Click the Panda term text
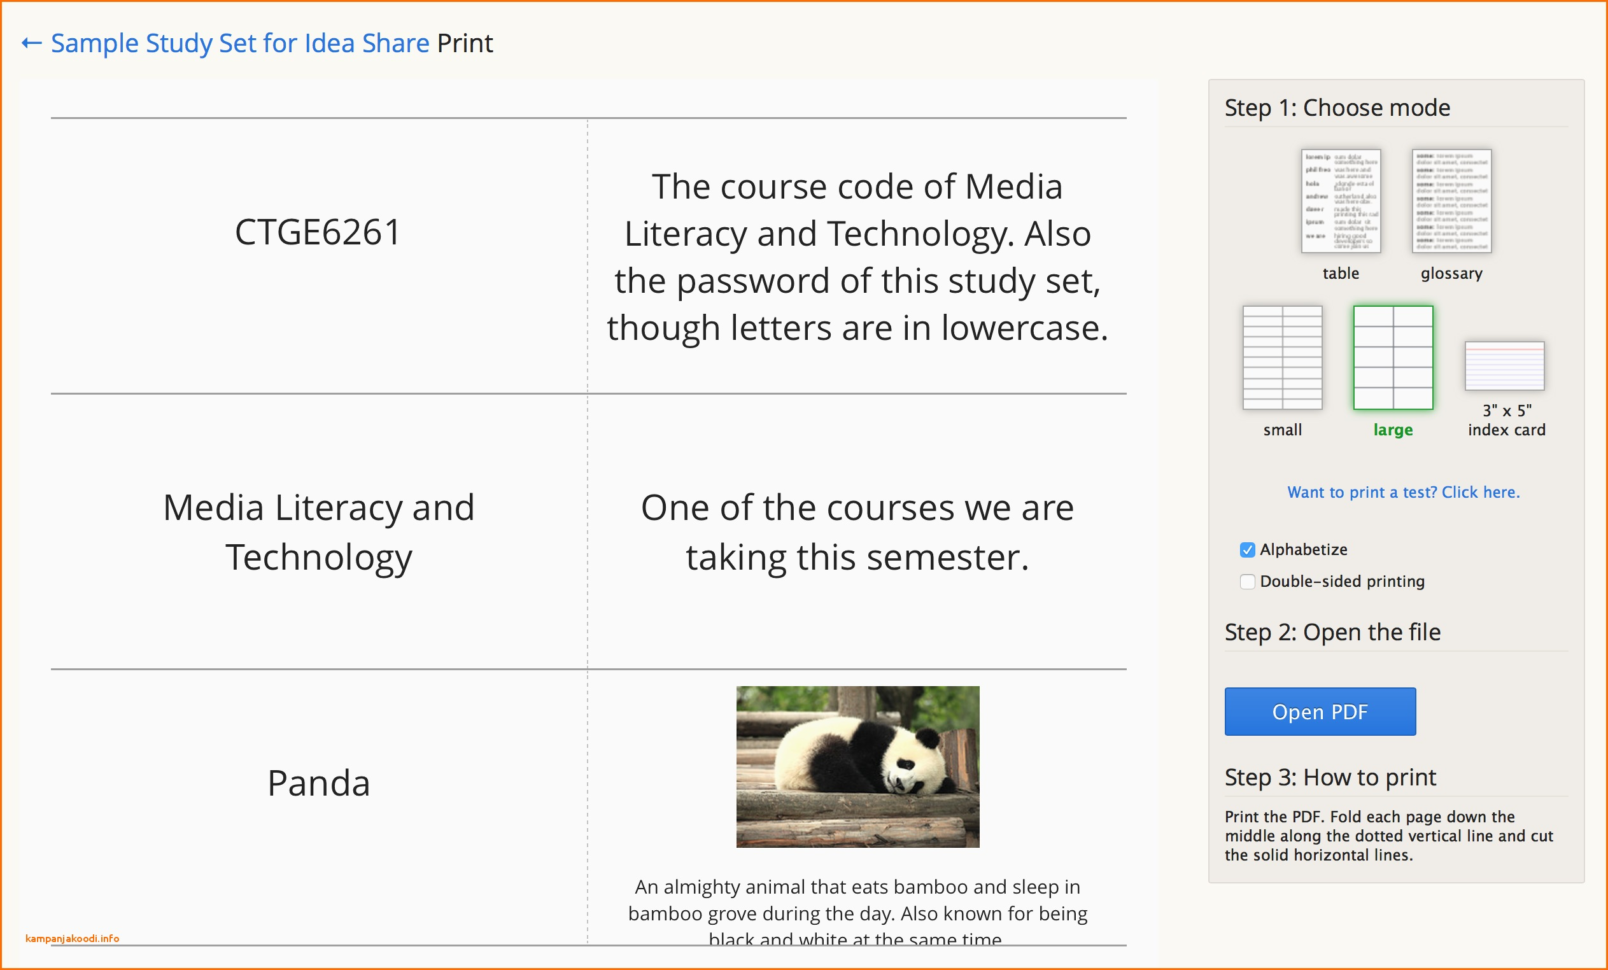This screenshot has width=1608, height=970. 319,783
